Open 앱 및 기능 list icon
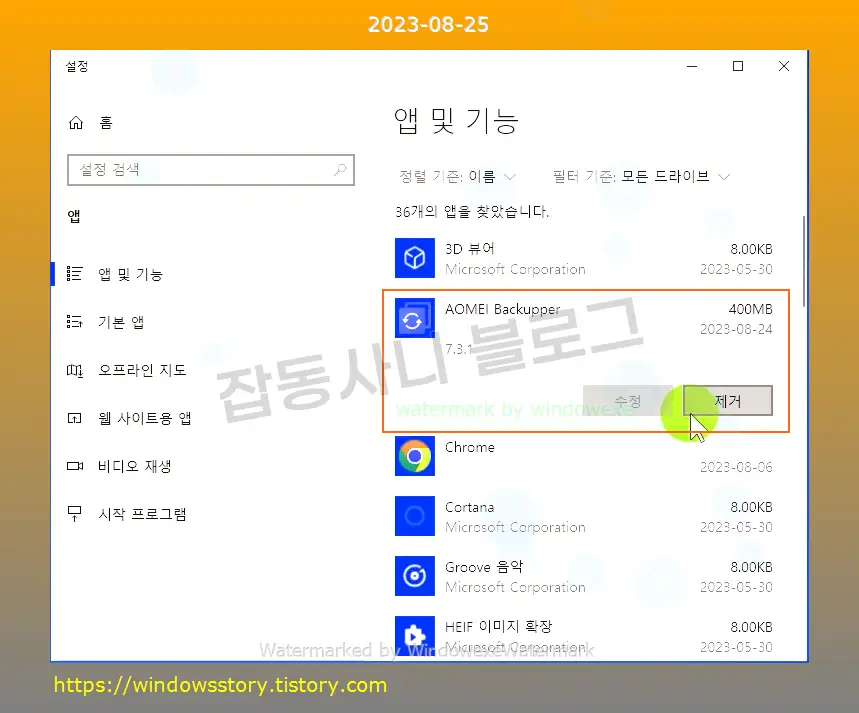 tap(75, 273)
